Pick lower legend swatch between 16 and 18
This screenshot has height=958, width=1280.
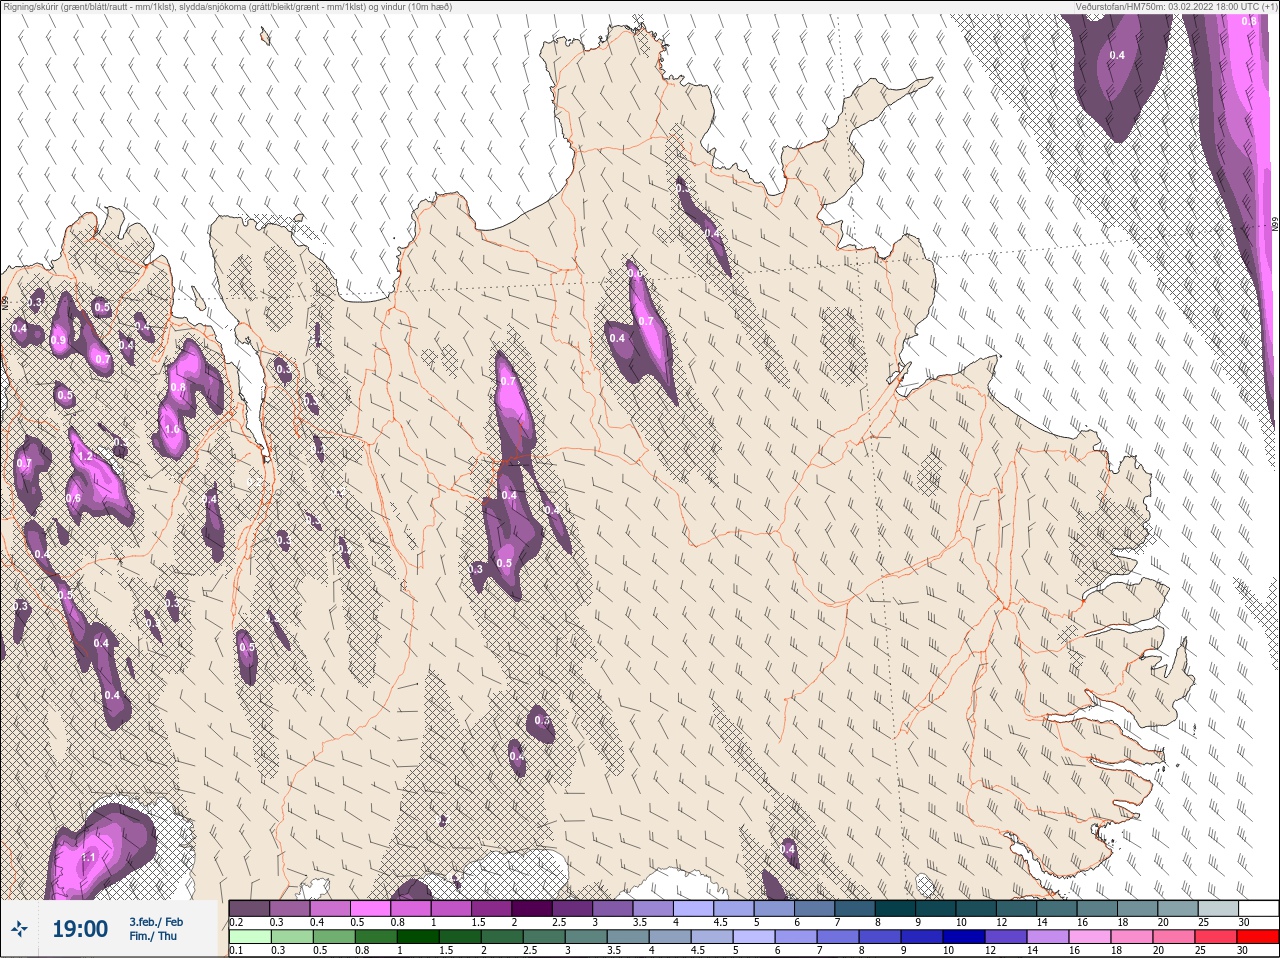pyautogui.click(x=1090, y=937)
